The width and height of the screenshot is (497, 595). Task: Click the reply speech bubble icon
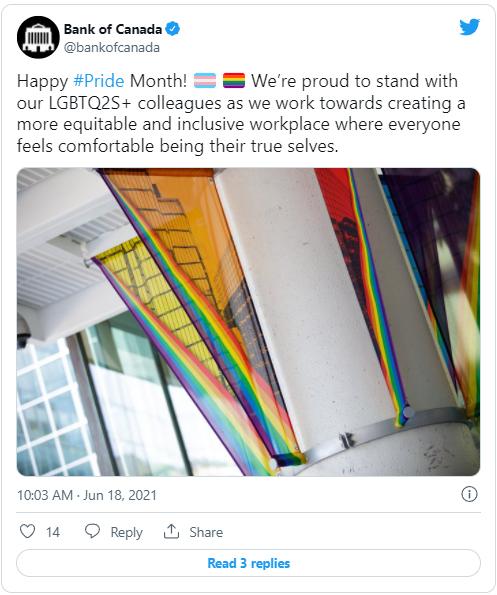[92, 531]
